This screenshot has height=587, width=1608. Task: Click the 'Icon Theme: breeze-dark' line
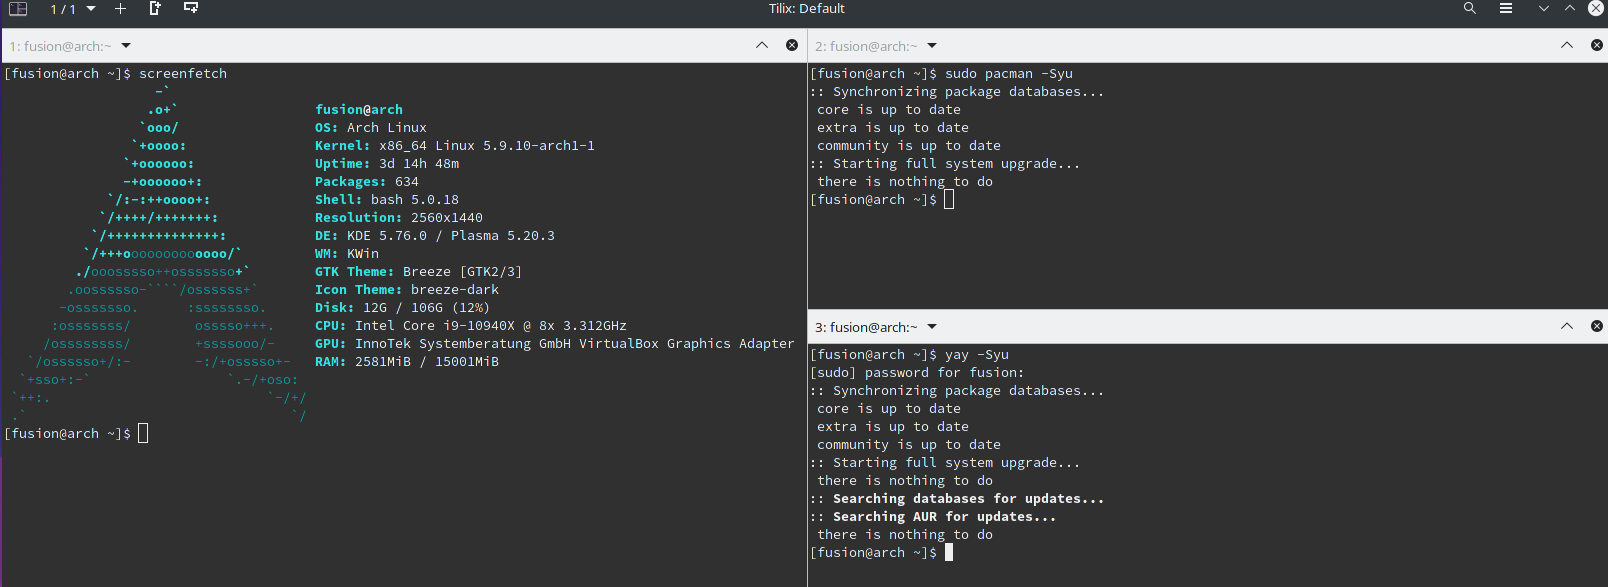[x=407, y=290]
